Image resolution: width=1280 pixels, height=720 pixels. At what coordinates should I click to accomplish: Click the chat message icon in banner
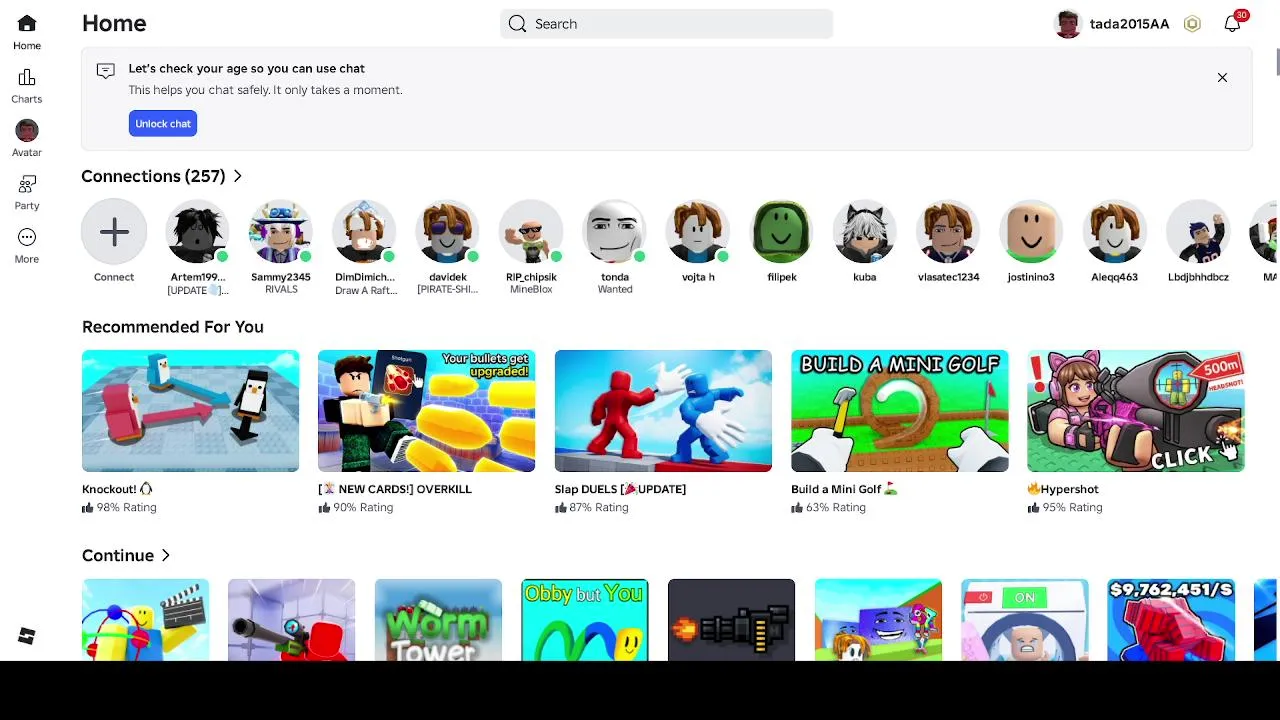105,70
